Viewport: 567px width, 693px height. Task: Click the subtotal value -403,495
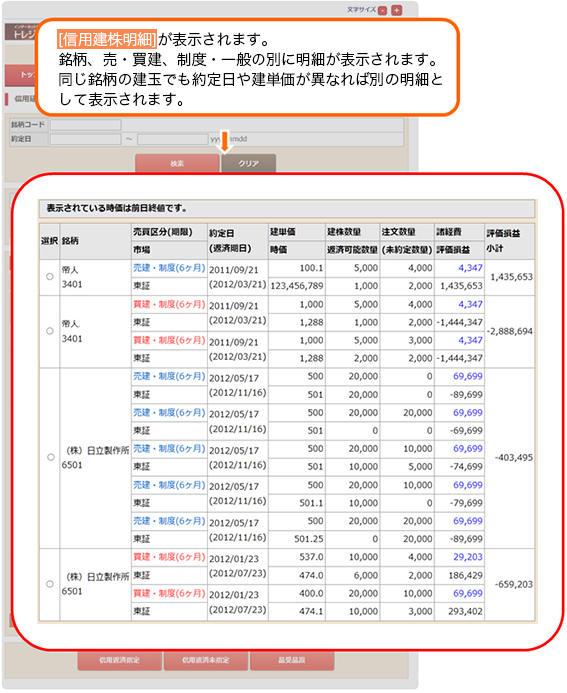point(514,457)
